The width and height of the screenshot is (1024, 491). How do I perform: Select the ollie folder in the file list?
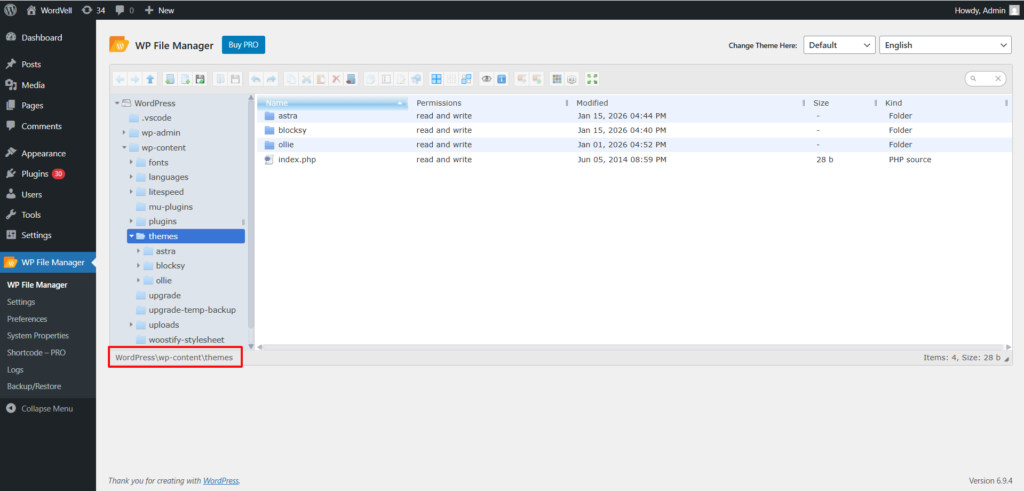point(632,144)
